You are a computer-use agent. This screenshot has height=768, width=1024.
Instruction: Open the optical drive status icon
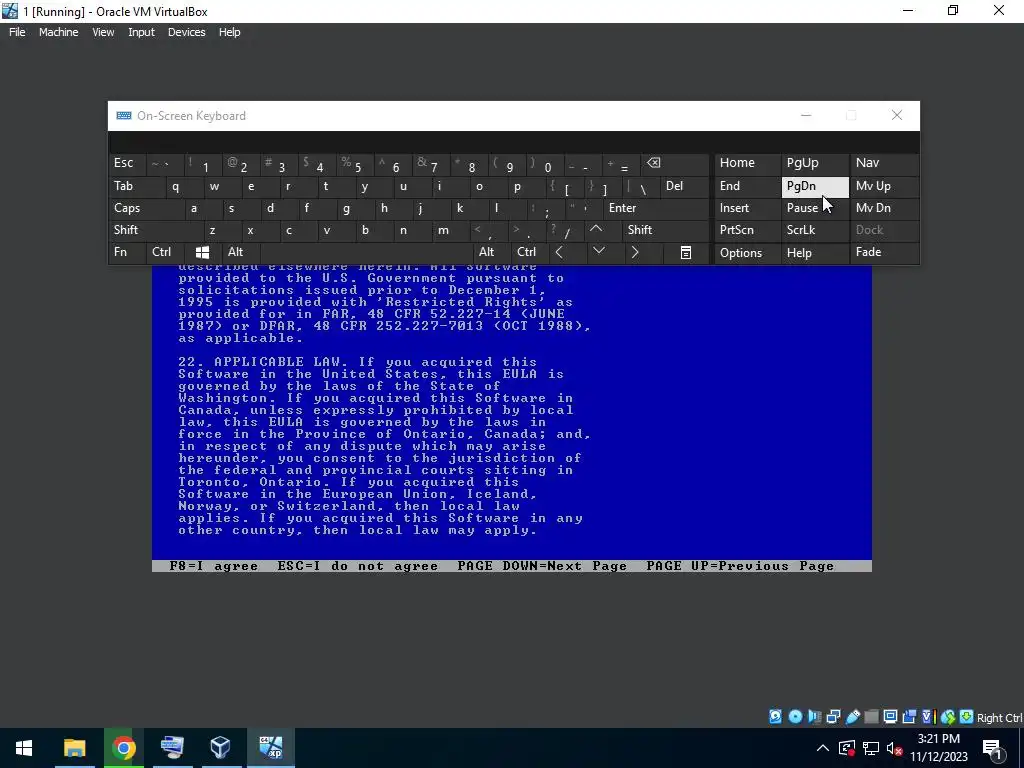[x=795, y=716]
